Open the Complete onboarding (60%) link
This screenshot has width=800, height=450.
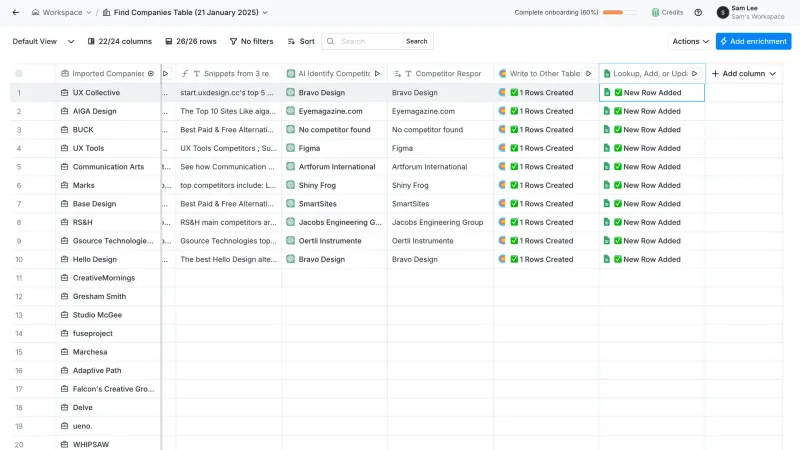click(x=556, y=12)
